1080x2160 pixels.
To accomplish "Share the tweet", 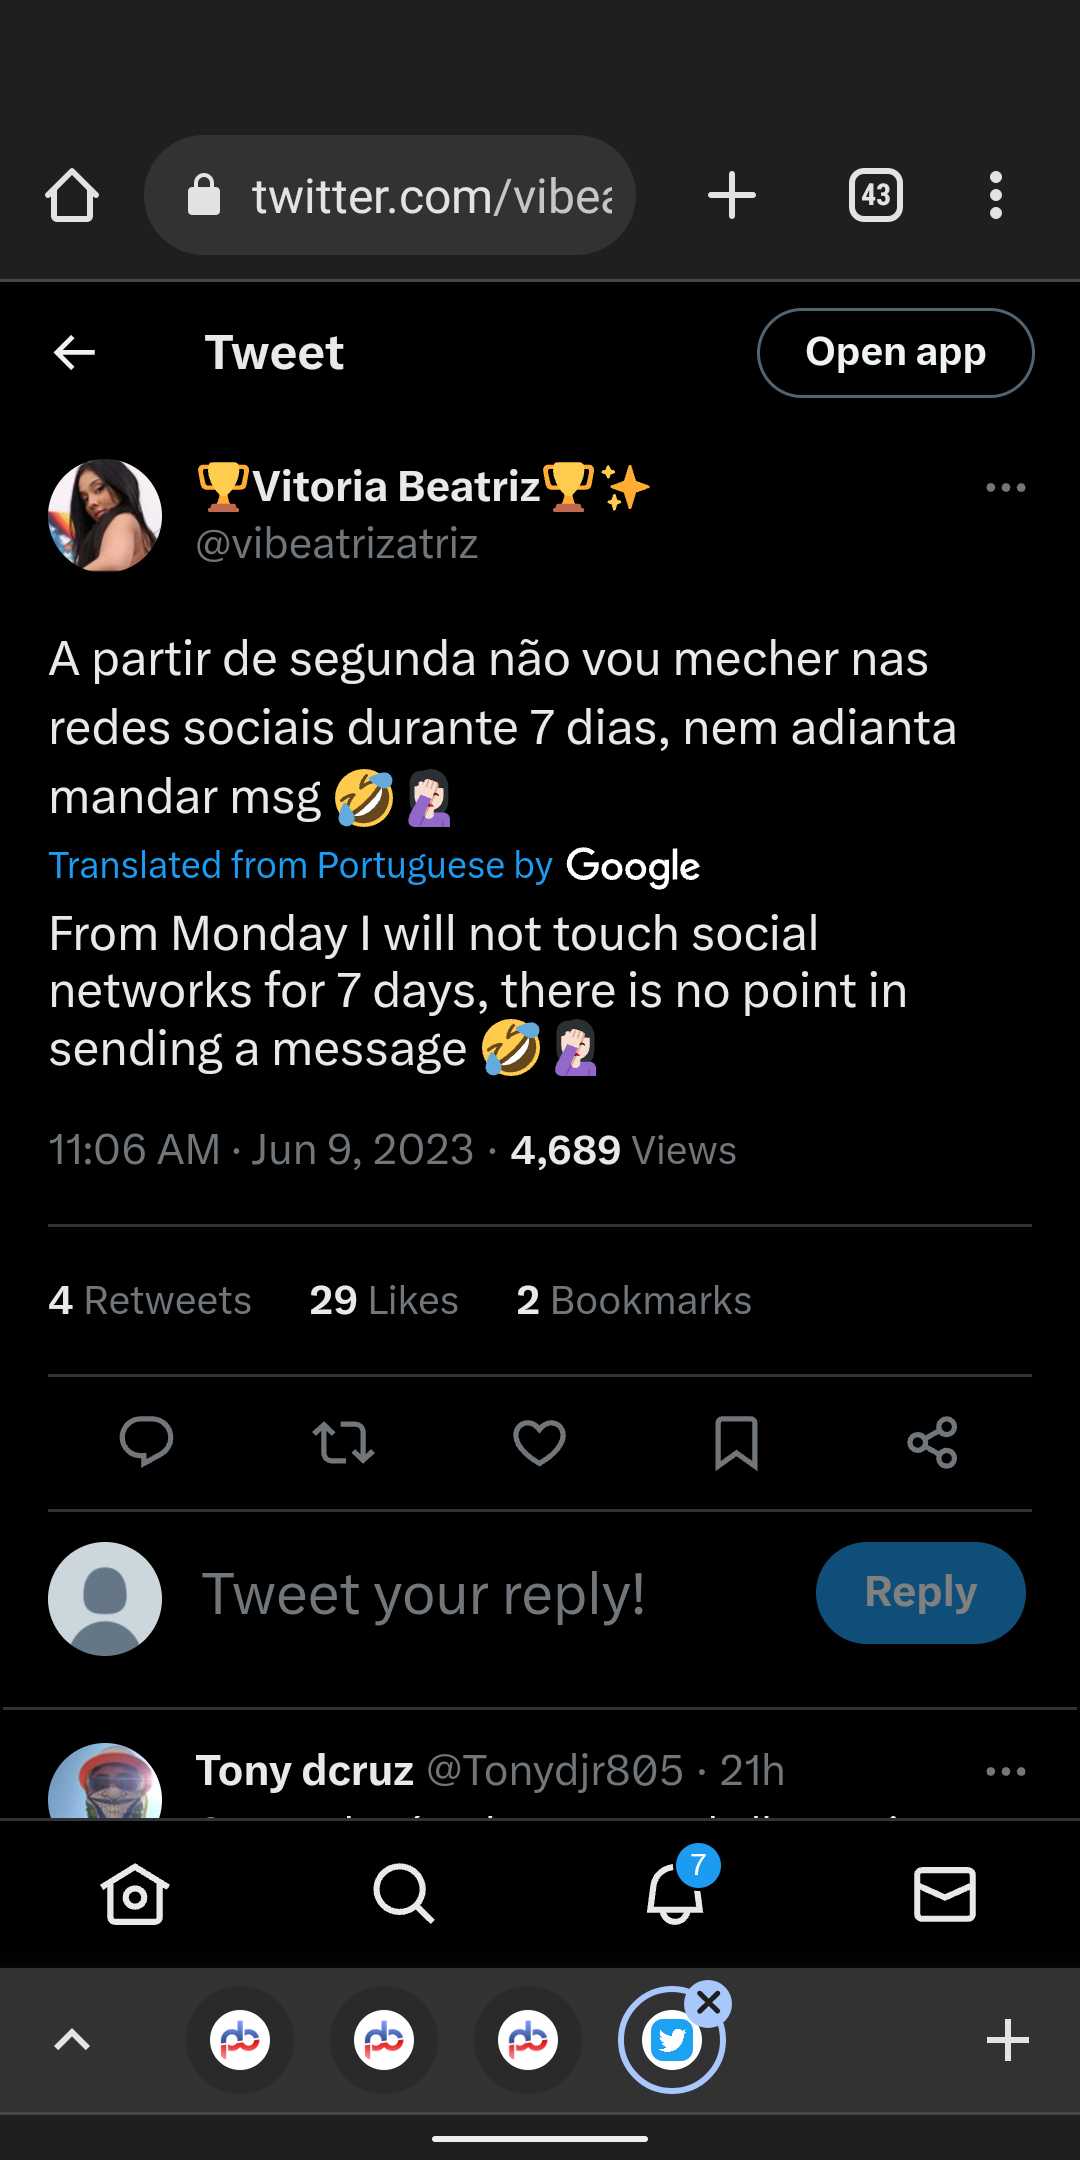I will click(x=932, y=1442).
